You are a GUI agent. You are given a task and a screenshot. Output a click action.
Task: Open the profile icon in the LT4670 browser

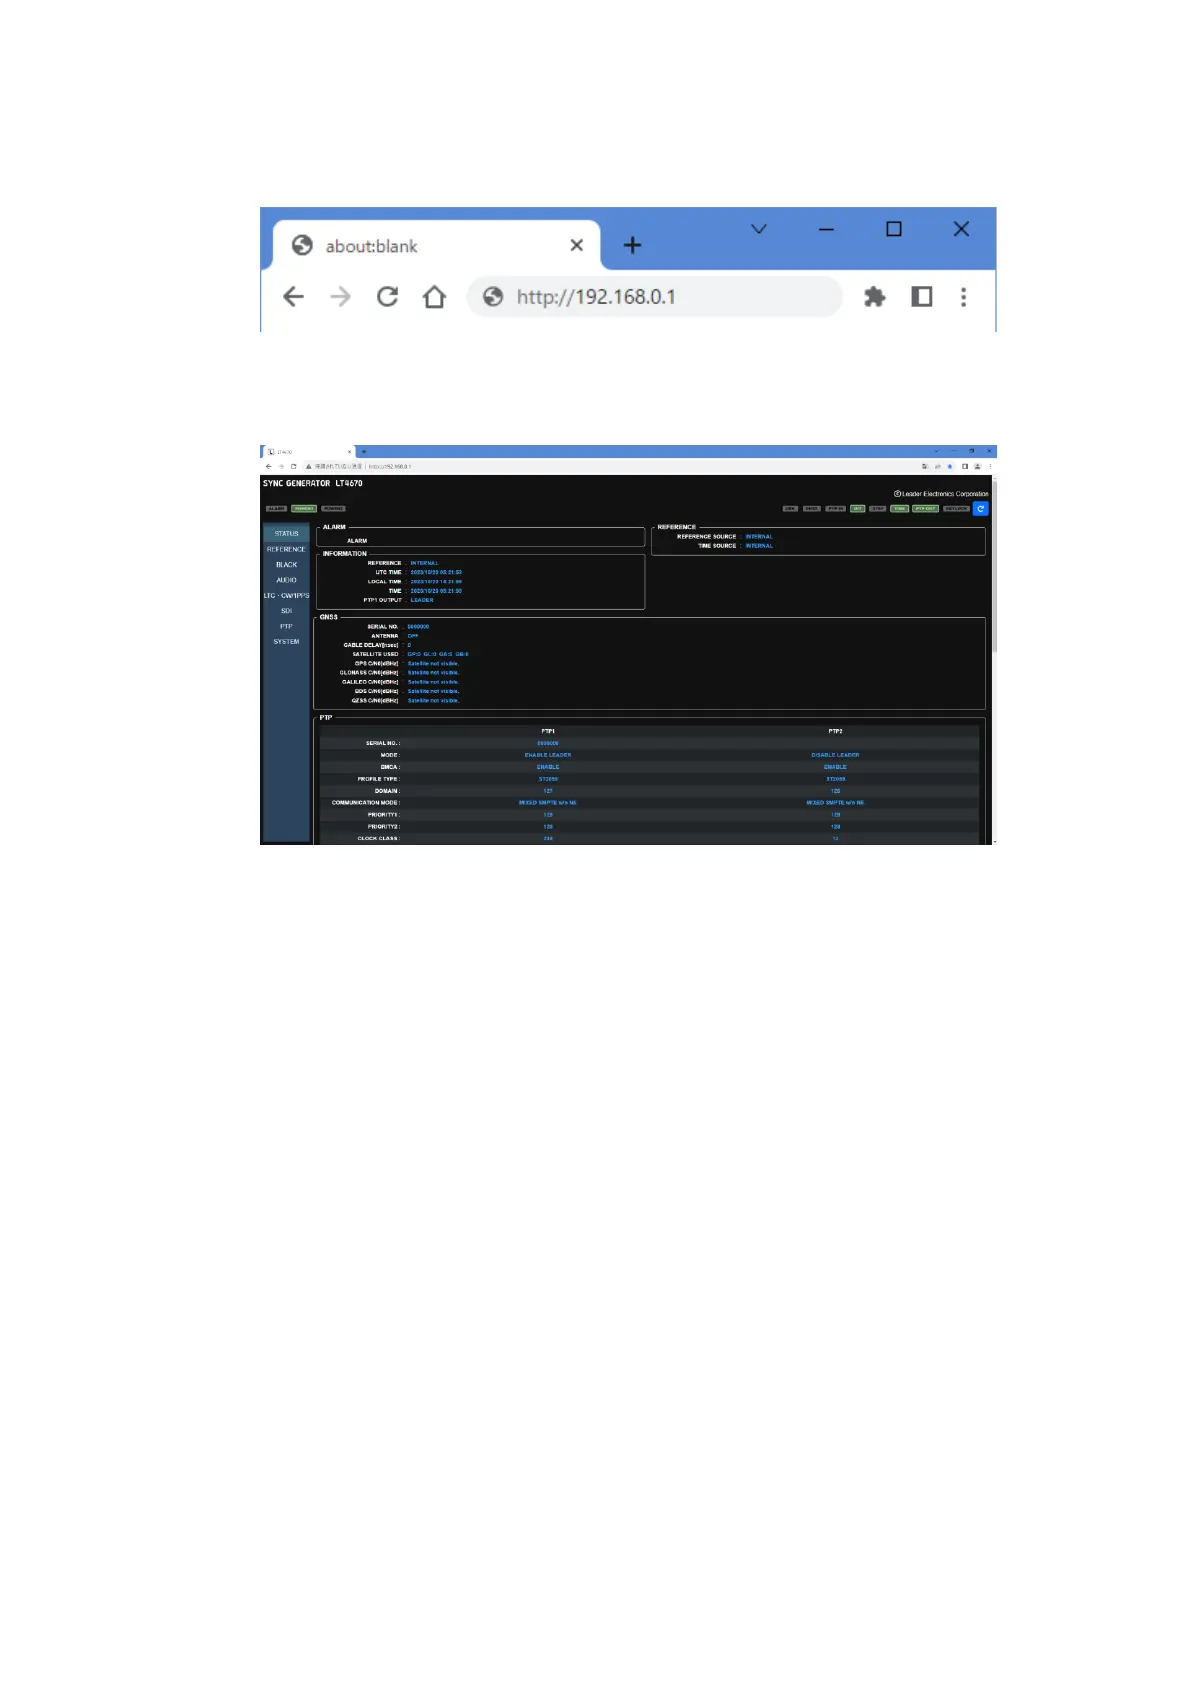[x=977, y=466]
